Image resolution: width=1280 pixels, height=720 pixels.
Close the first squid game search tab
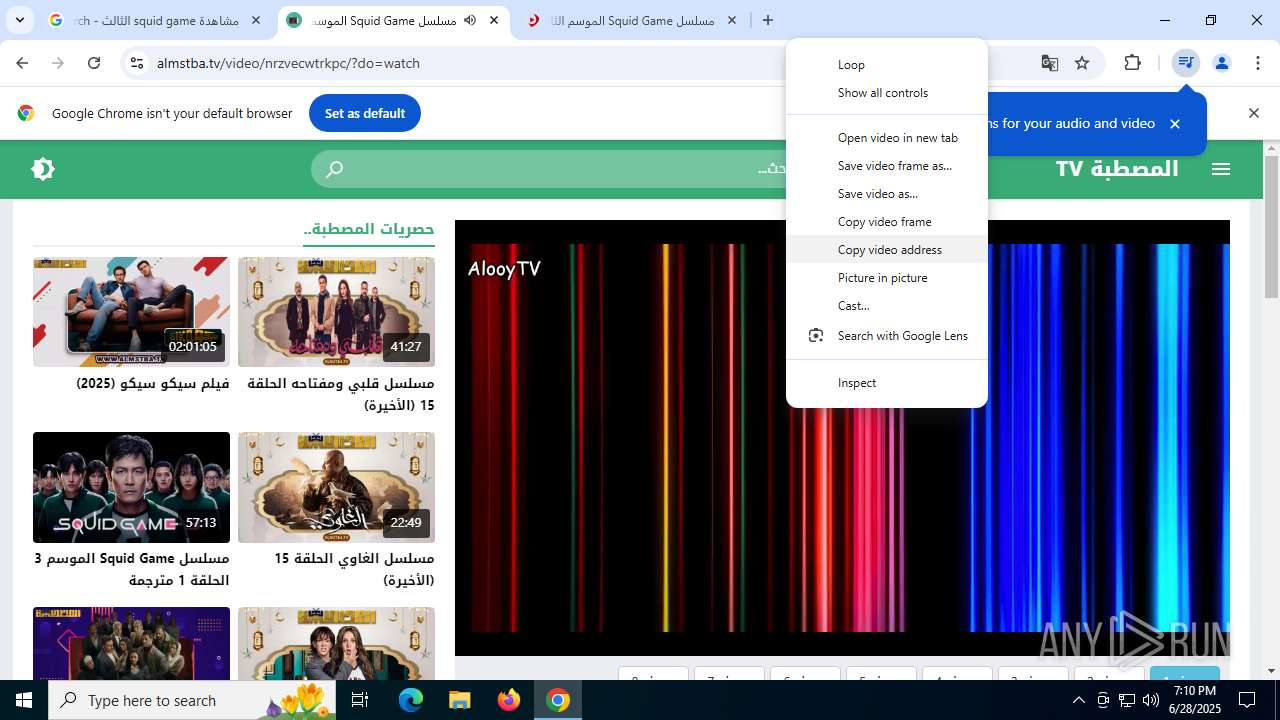[x=256, y=20]
